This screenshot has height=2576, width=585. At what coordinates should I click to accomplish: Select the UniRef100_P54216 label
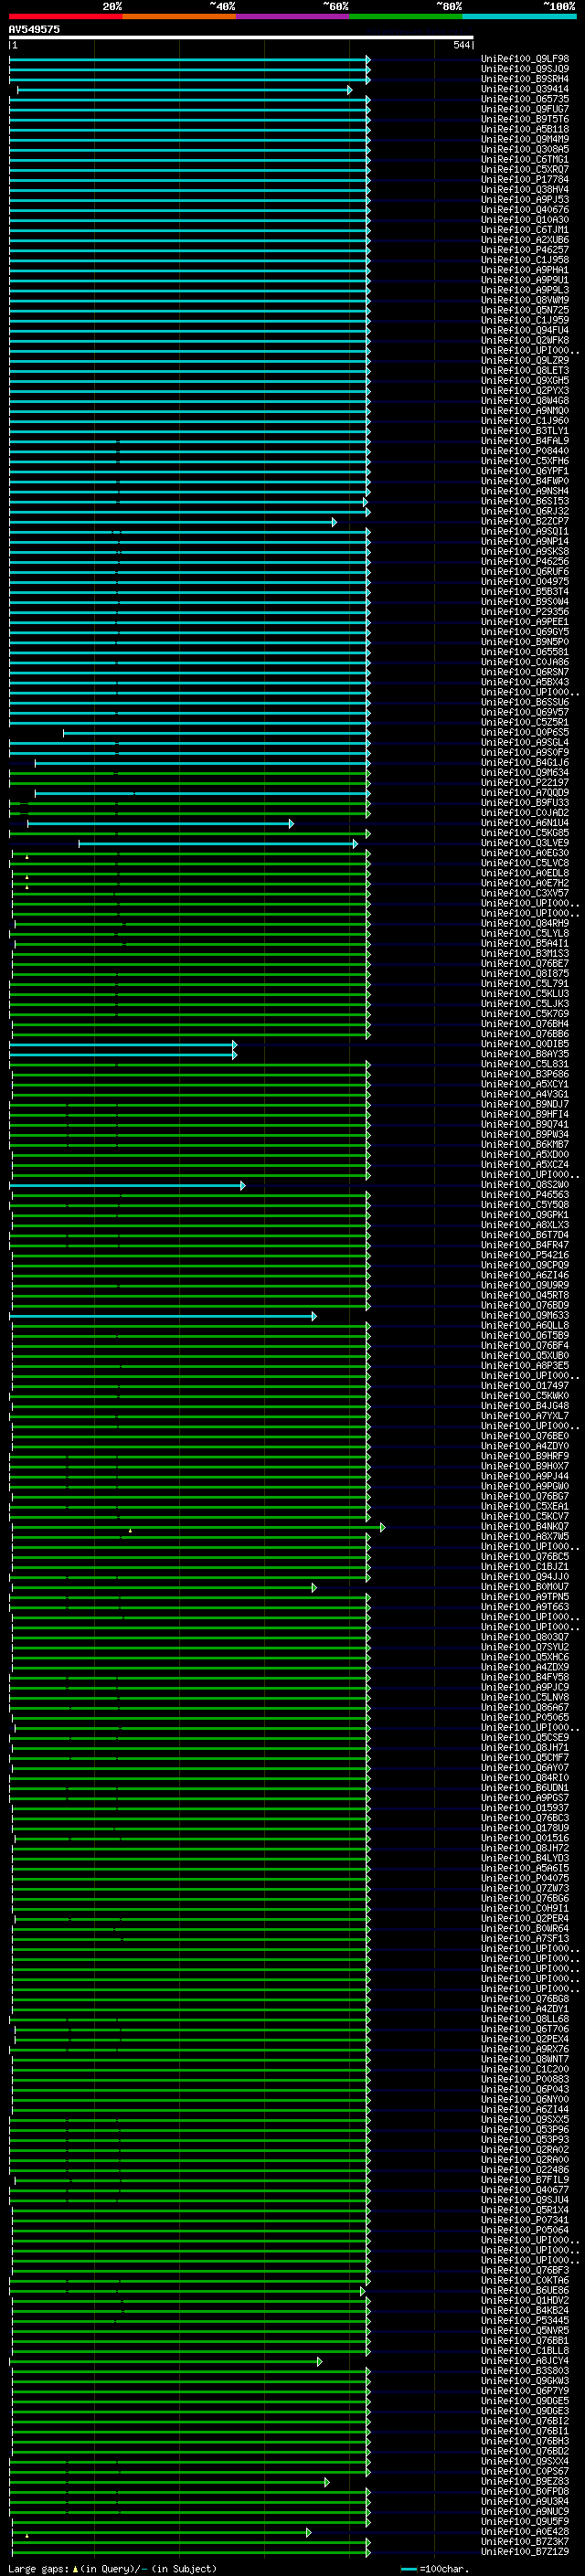point(524,1255)
